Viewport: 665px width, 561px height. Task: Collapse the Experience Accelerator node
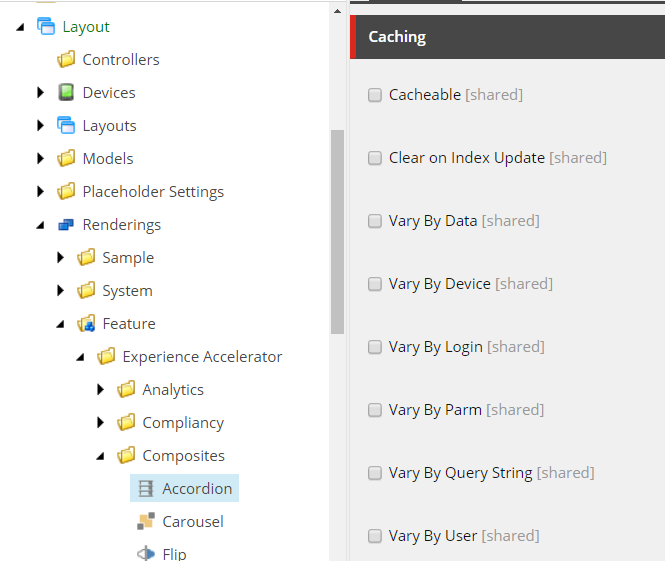coord(81,357)
